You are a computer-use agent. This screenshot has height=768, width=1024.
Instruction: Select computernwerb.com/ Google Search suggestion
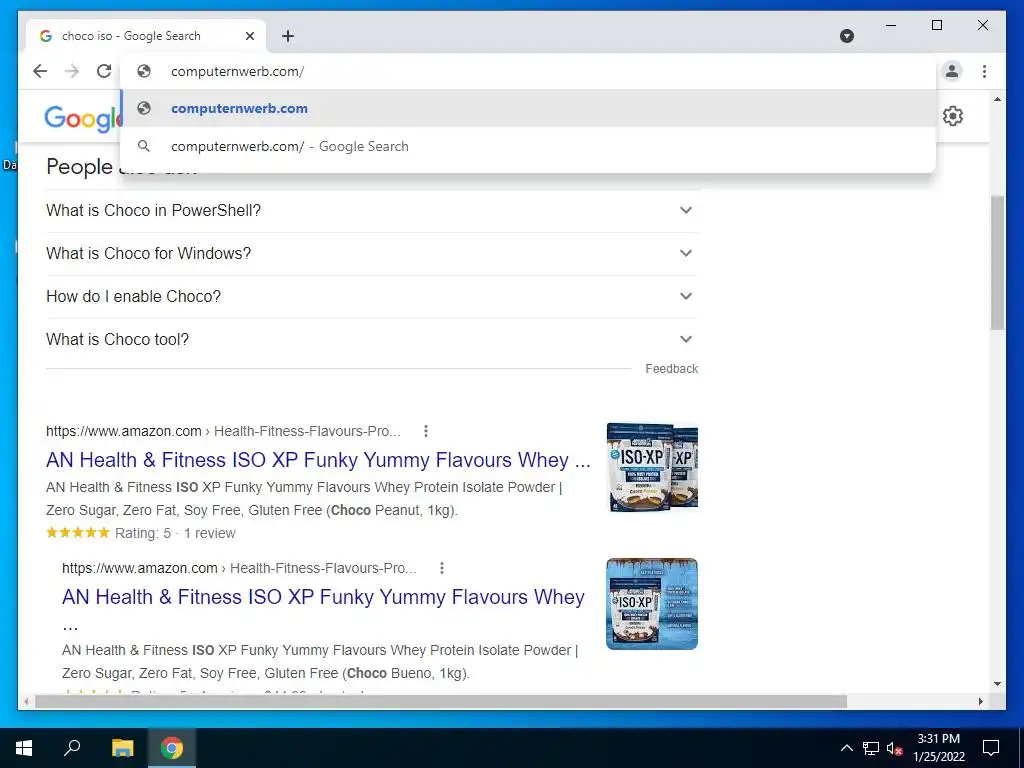coord(528,146)
